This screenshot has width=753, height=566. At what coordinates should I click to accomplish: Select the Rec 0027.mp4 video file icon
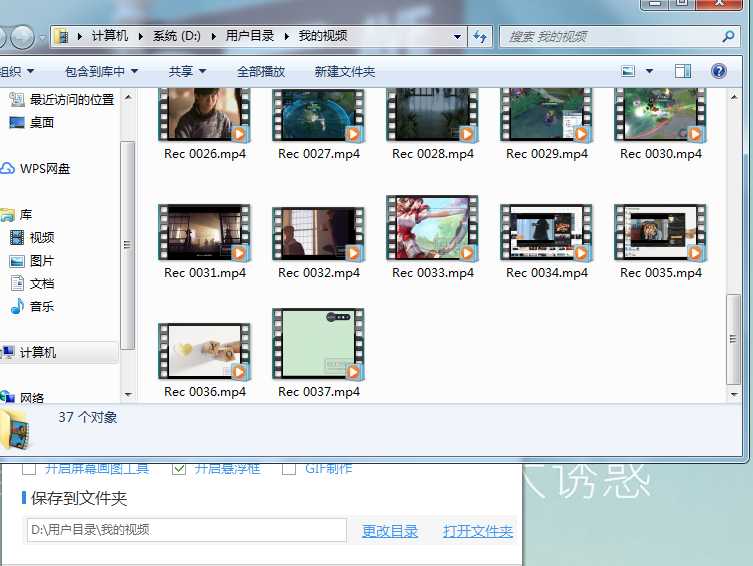pyautogui.click(x=318, y=115)
